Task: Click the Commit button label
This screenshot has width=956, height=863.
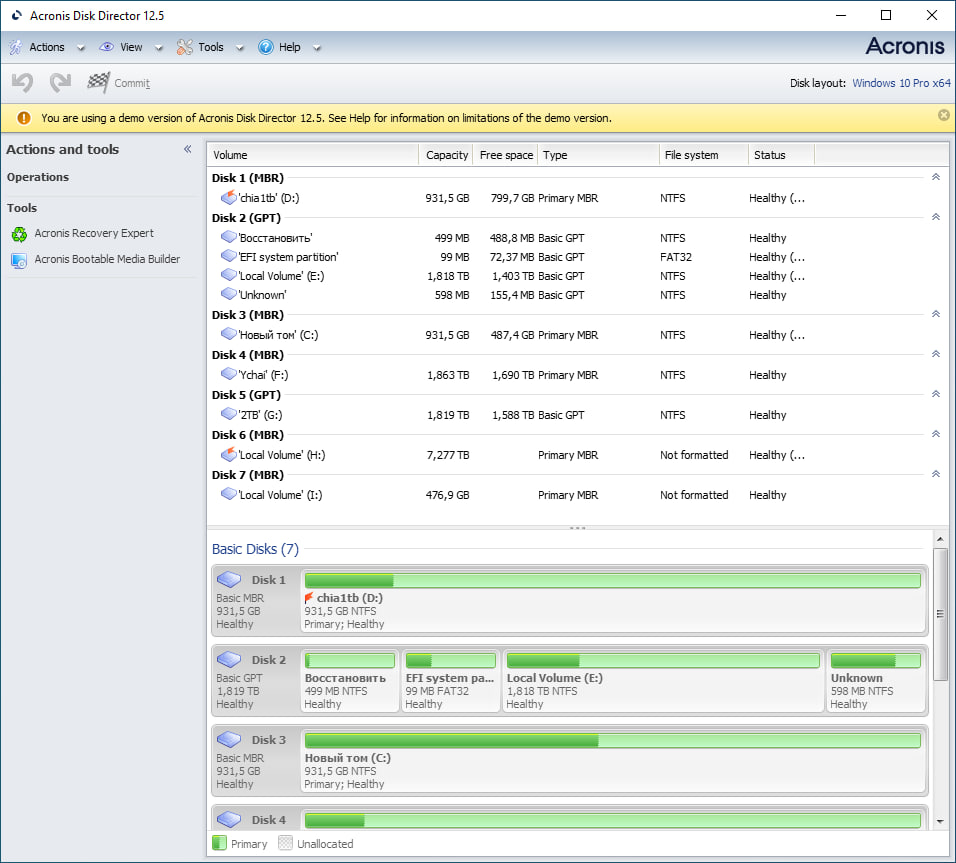Action: coord(132,83)
